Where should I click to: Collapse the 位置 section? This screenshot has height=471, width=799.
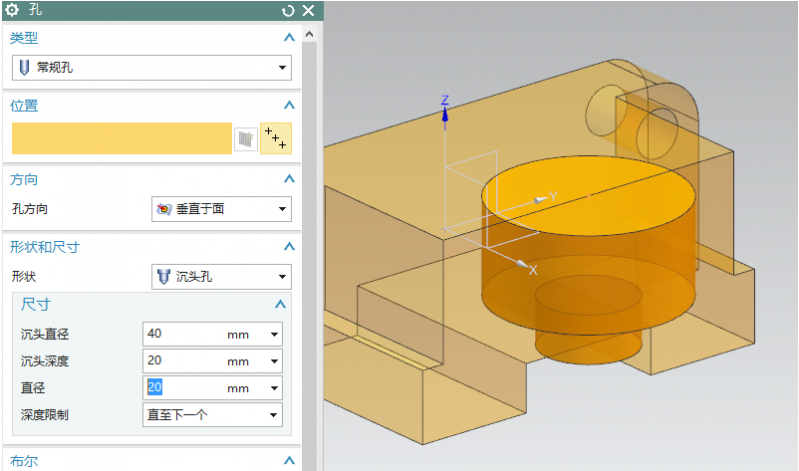click(289, 105)
